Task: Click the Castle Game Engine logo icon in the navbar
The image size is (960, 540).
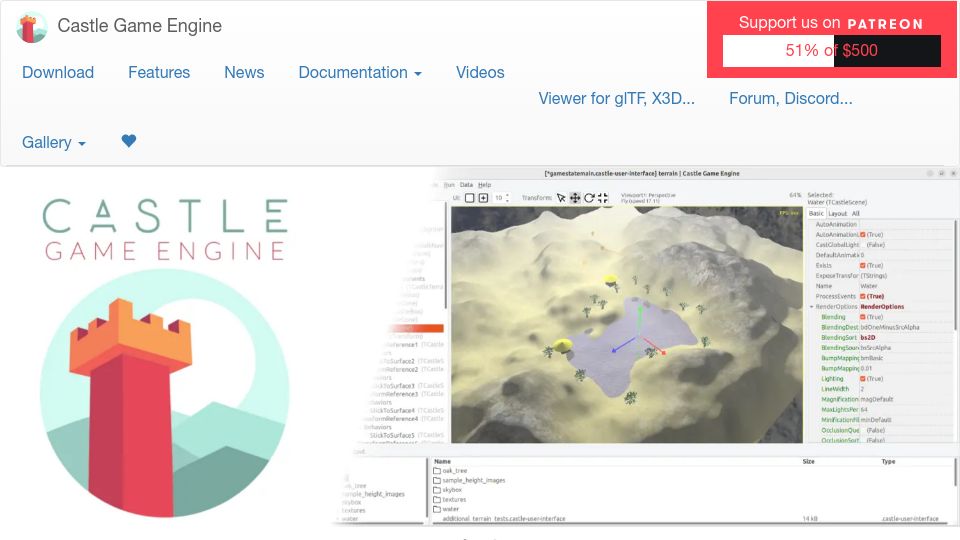Action: click(31, 28)
